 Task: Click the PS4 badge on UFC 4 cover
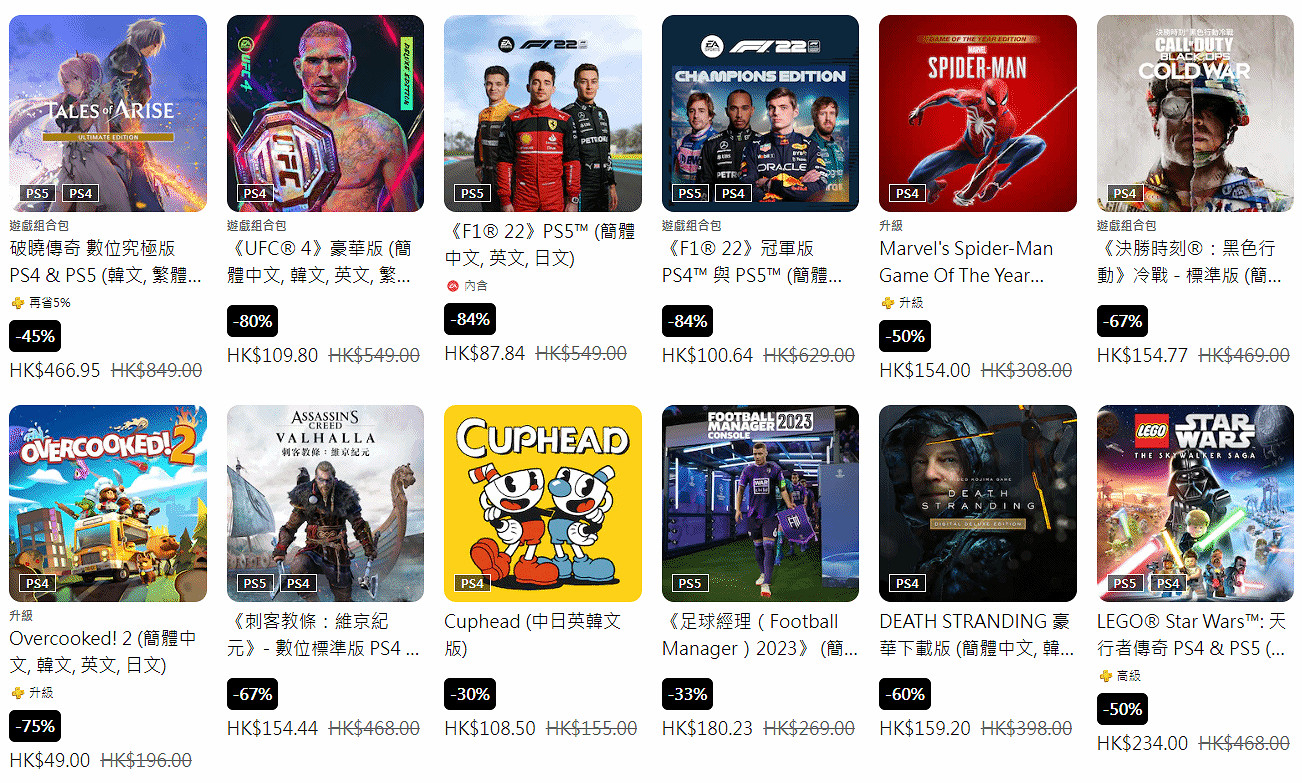[x=255, y=193]
